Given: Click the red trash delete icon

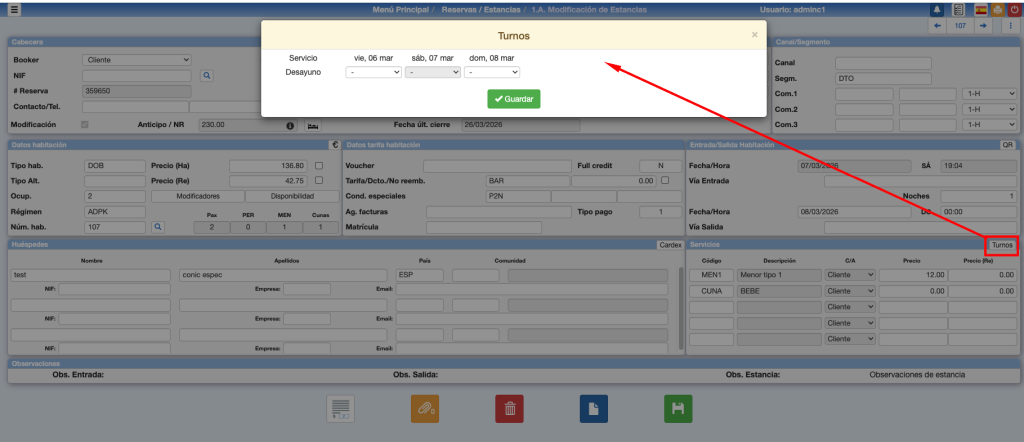Looking at the screenshot, I should click(509, 408).
